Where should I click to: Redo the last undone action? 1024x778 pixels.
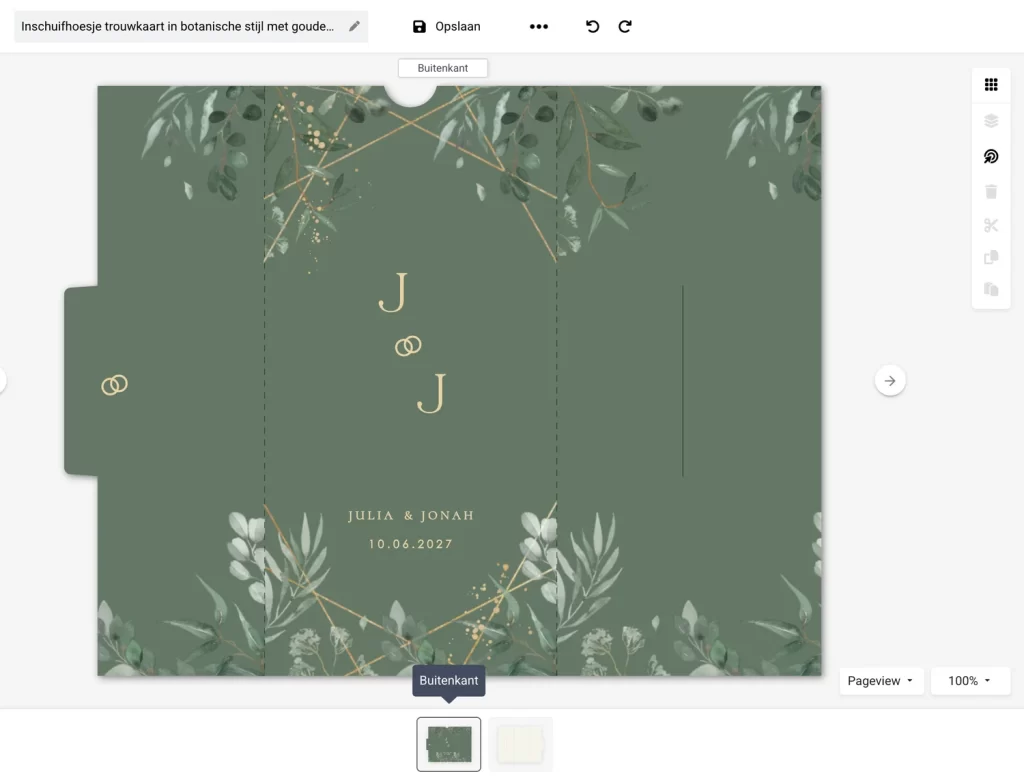click(x=625, y=27)
